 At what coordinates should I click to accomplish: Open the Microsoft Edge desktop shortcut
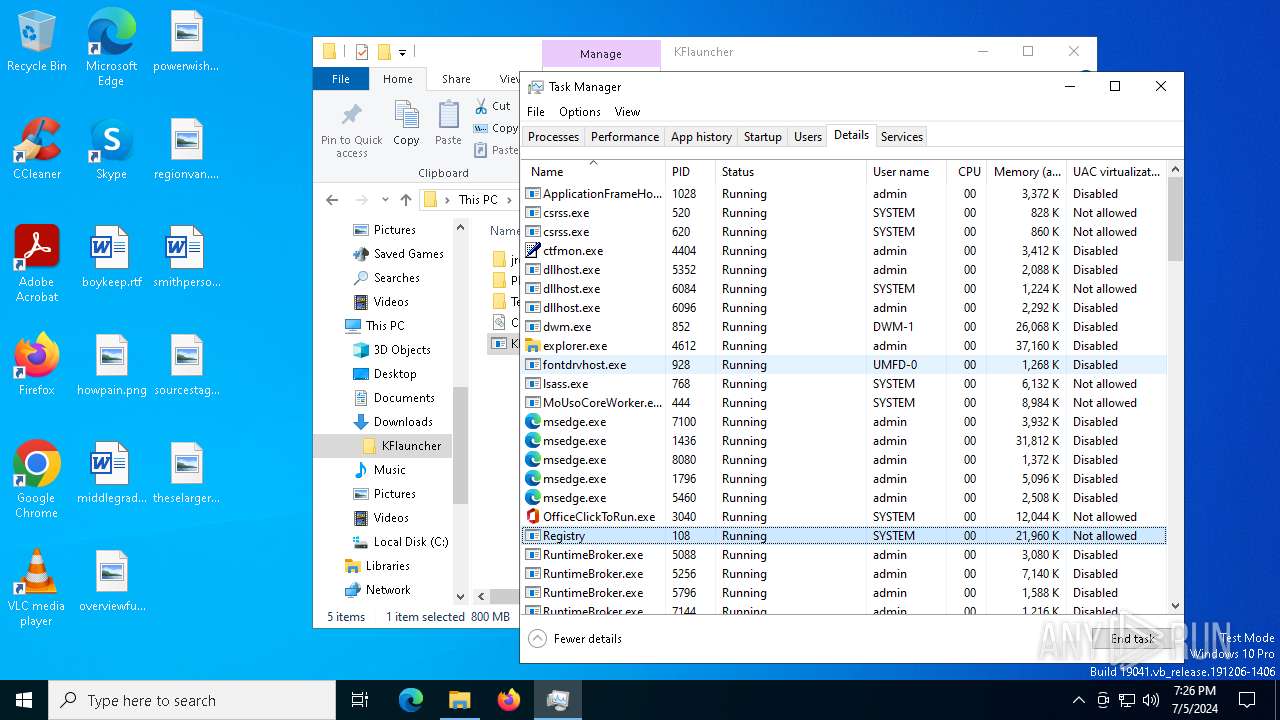click(x=111, y=48)
